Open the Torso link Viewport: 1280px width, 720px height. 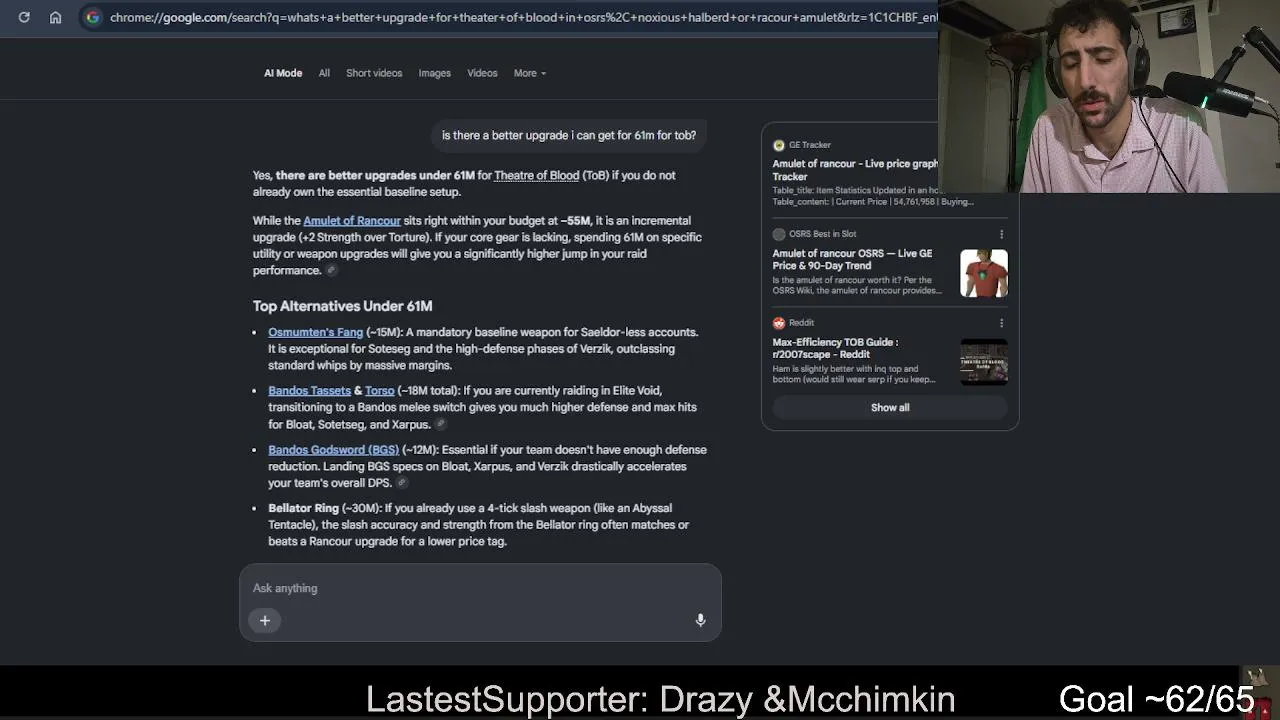pos(379,391)
